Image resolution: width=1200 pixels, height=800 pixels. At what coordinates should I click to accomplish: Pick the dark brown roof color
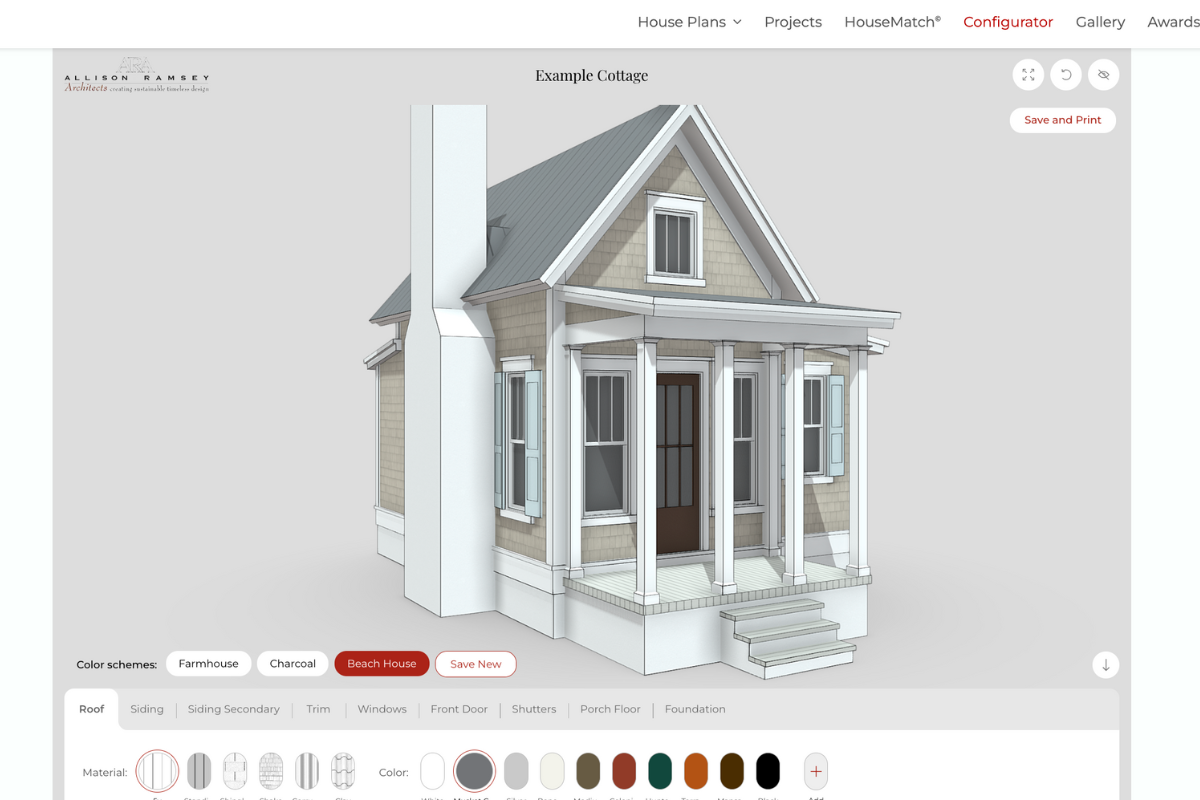tap(732, 771)
